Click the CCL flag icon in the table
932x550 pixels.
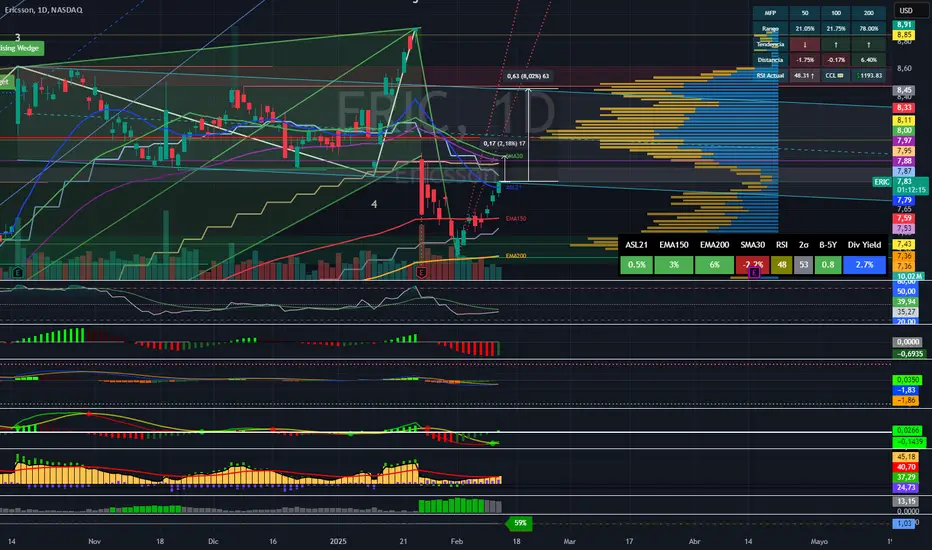coord(840,76)
